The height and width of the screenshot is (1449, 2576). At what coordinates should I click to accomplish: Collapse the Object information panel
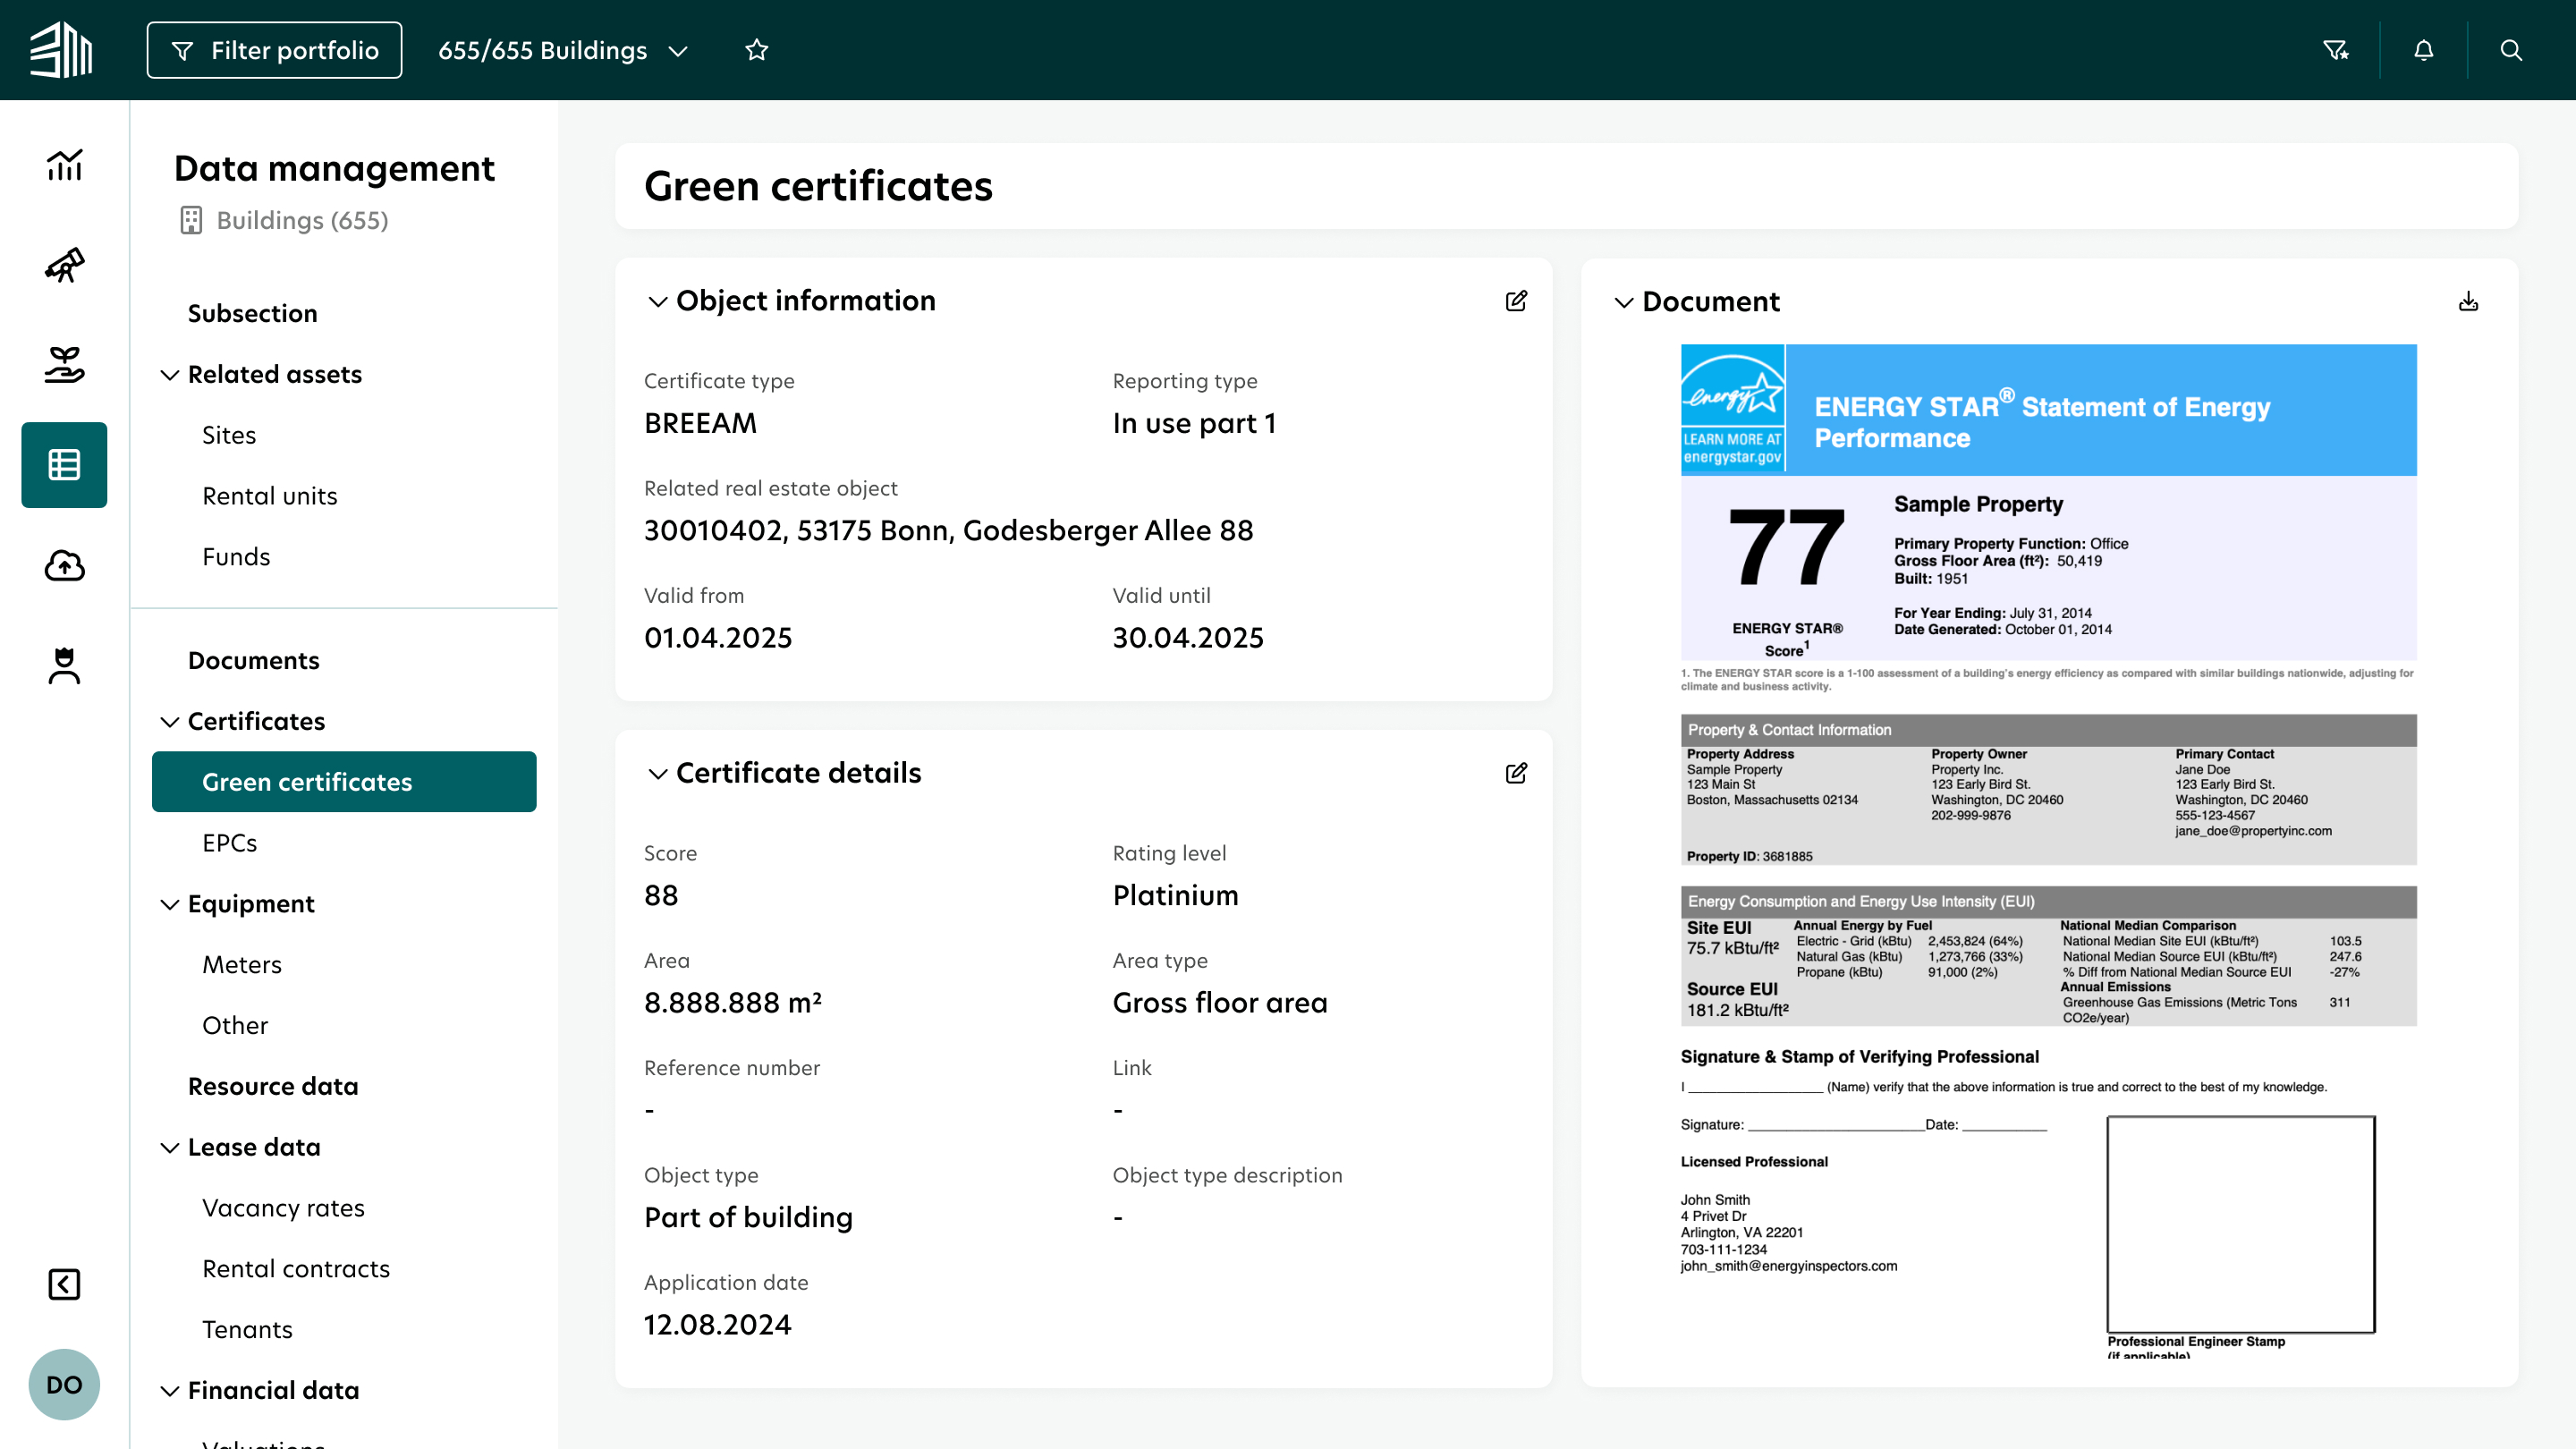click(657, 301)
